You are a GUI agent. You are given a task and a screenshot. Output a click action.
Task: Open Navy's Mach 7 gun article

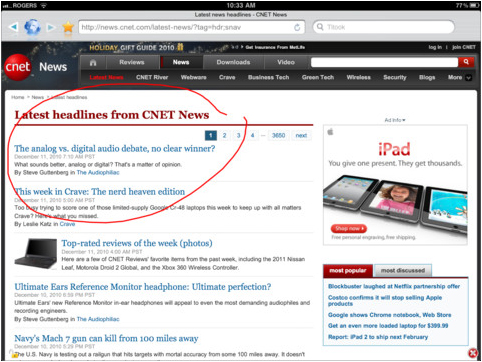(106, 339)
